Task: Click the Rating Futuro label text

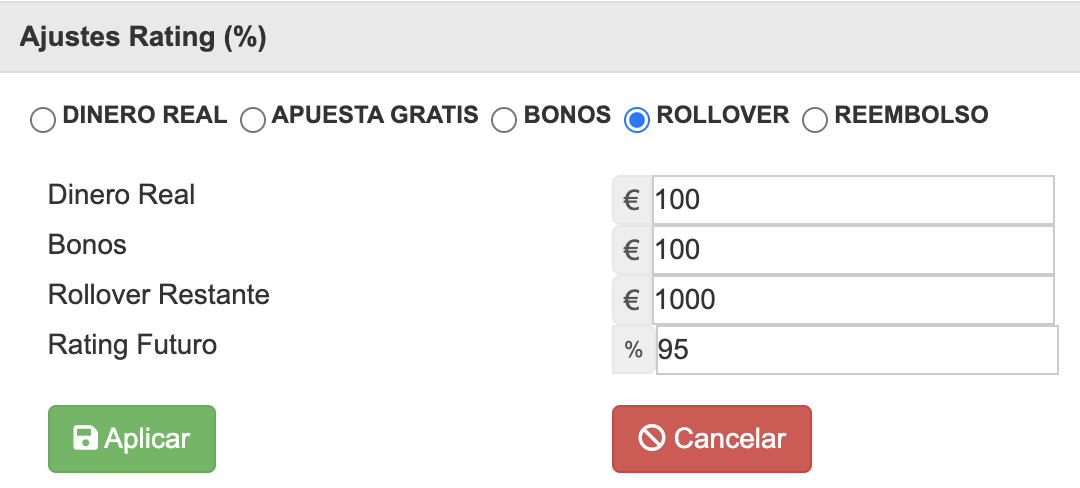Action: (x=132, y=344)
